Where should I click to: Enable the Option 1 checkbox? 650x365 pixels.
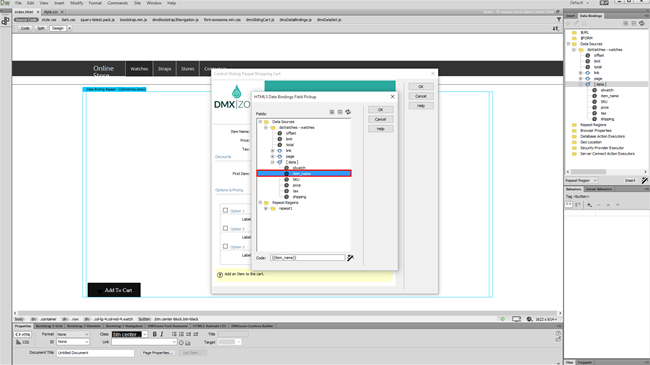click(x=226, y=210)
